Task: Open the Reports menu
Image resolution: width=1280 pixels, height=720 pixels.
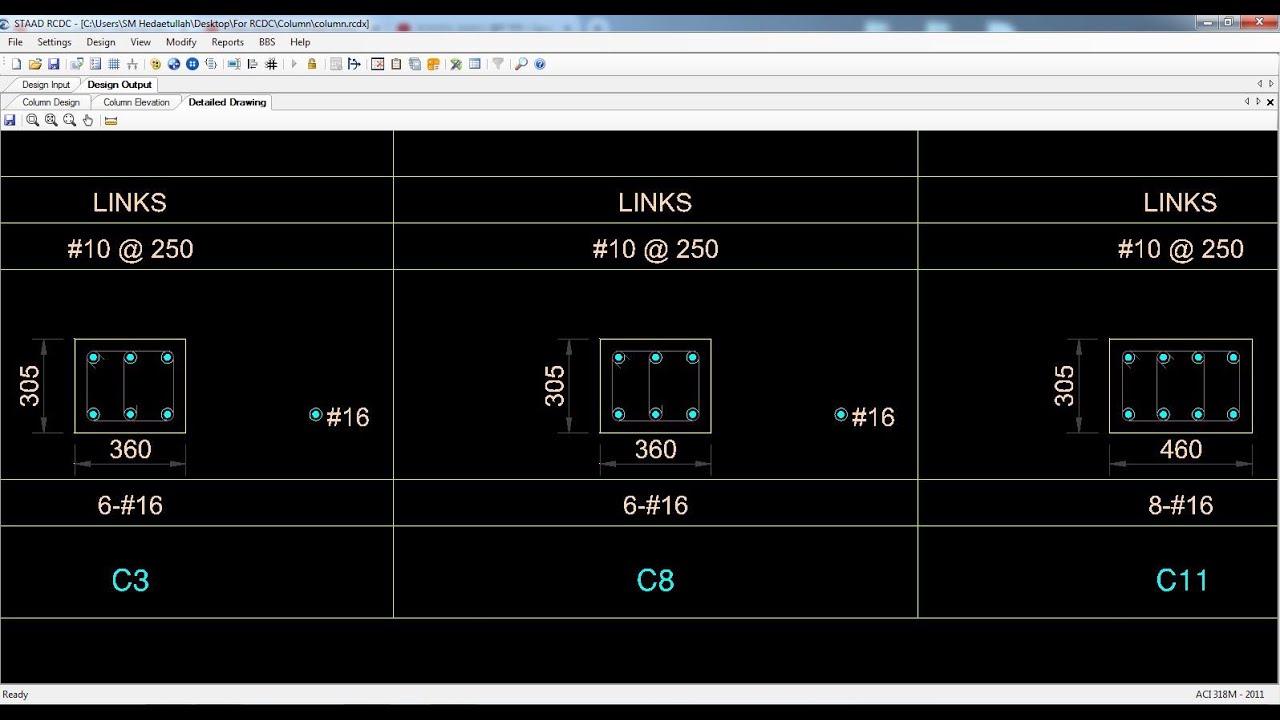Action: [x=228, y=42]
